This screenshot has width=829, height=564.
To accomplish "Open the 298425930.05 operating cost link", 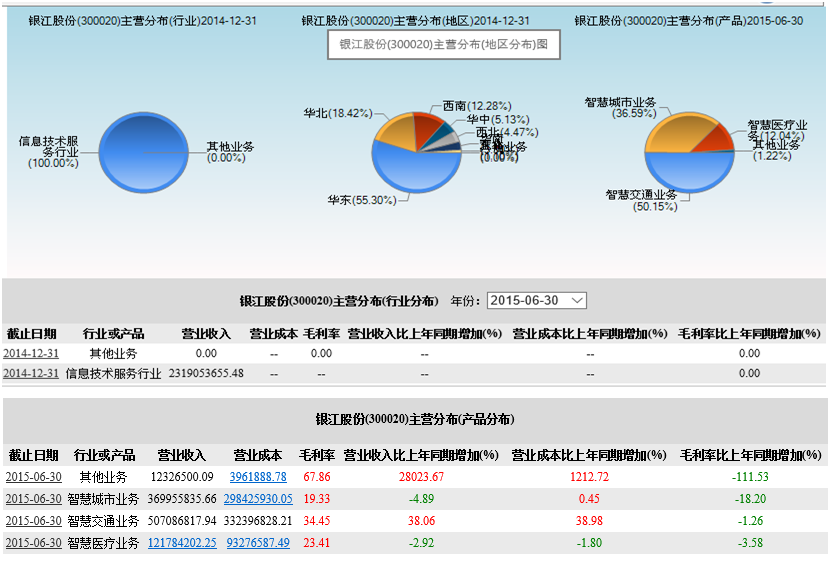I will tap(258, 499).
